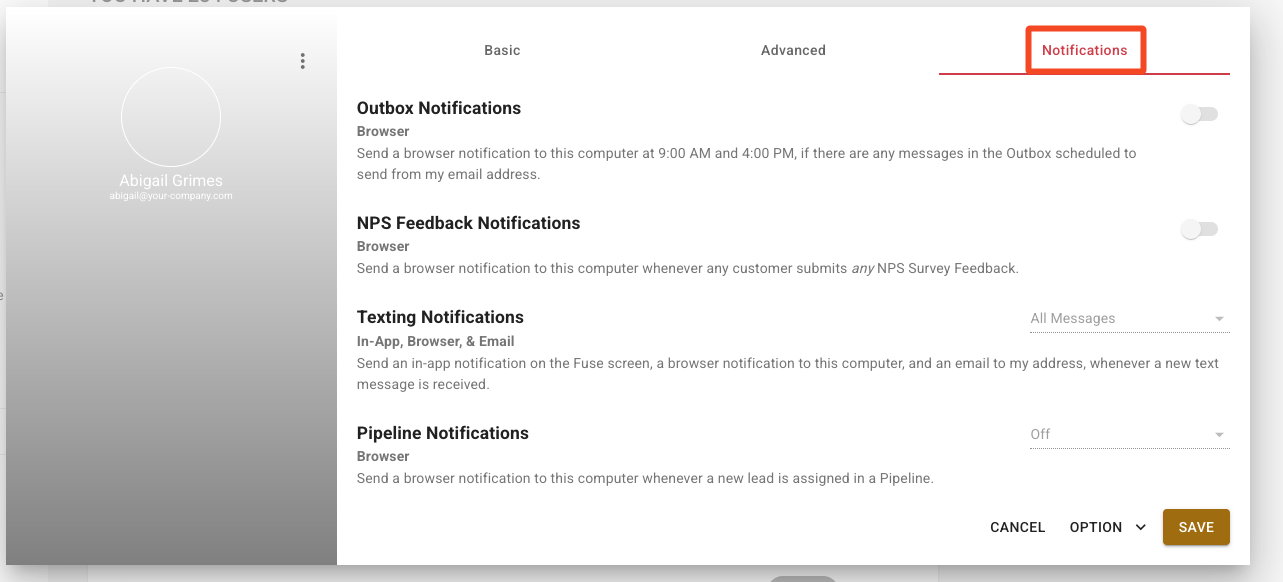Turn on NPS Feedback Notifications toggle
Screen dimensions: 1283x582
coord(1199,229)
